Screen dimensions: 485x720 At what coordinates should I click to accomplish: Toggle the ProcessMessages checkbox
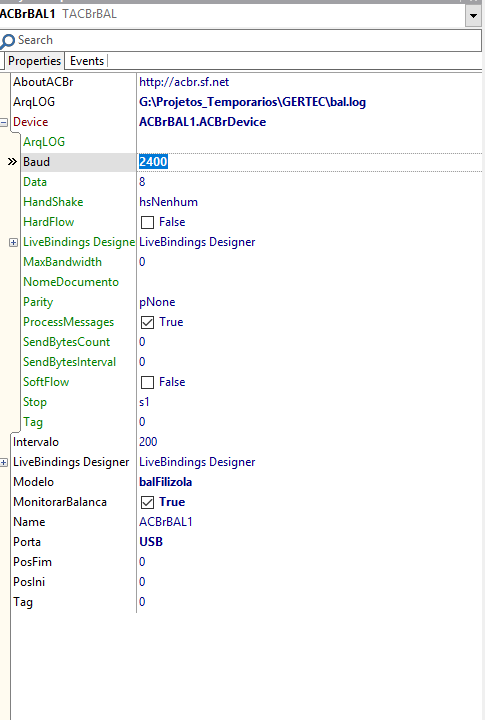pos(147,322)
